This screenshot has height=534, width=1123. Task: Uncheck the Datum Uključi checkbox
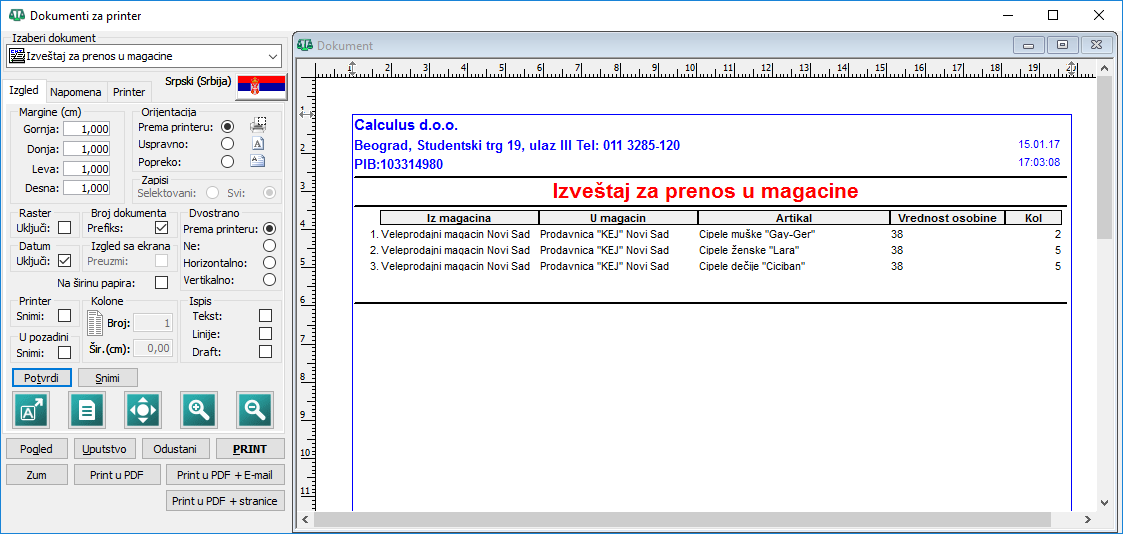tap(64, 260)
